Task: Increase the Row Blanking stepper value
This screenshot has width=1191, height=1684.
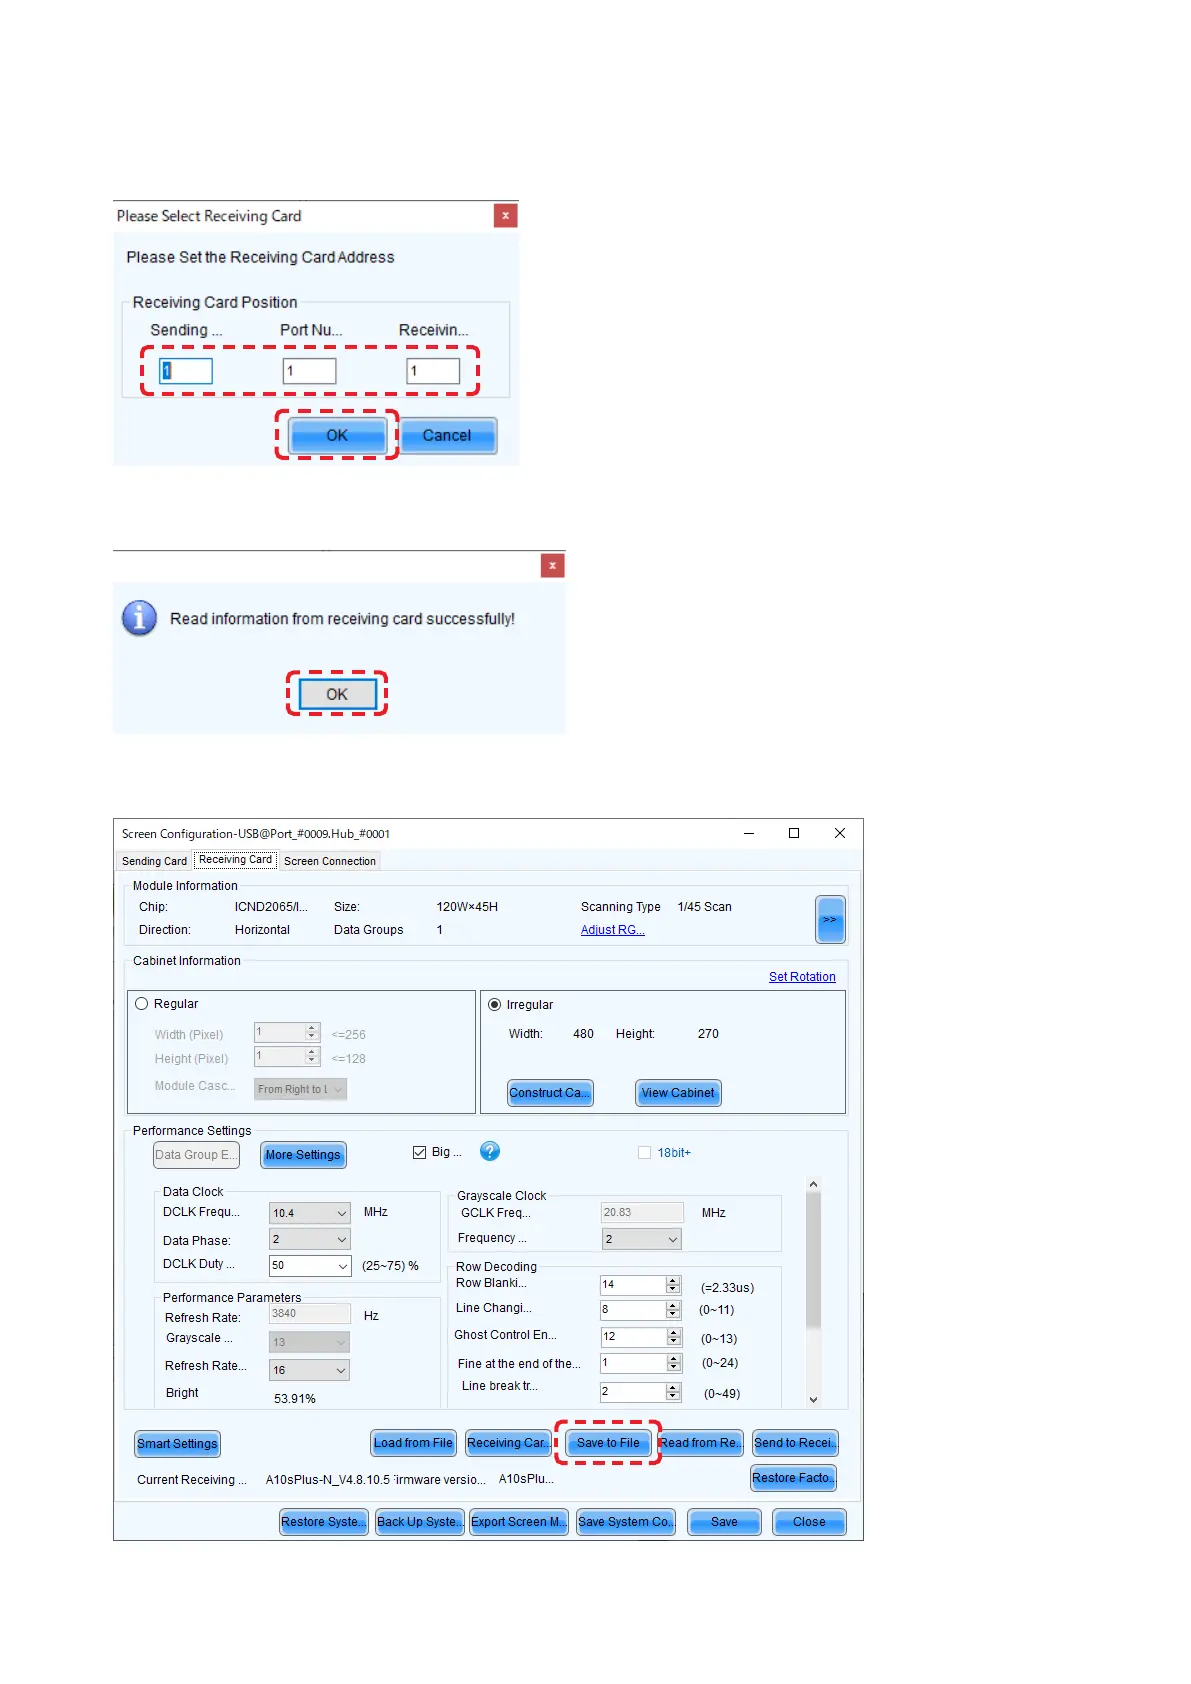Action: (673, 1280)
